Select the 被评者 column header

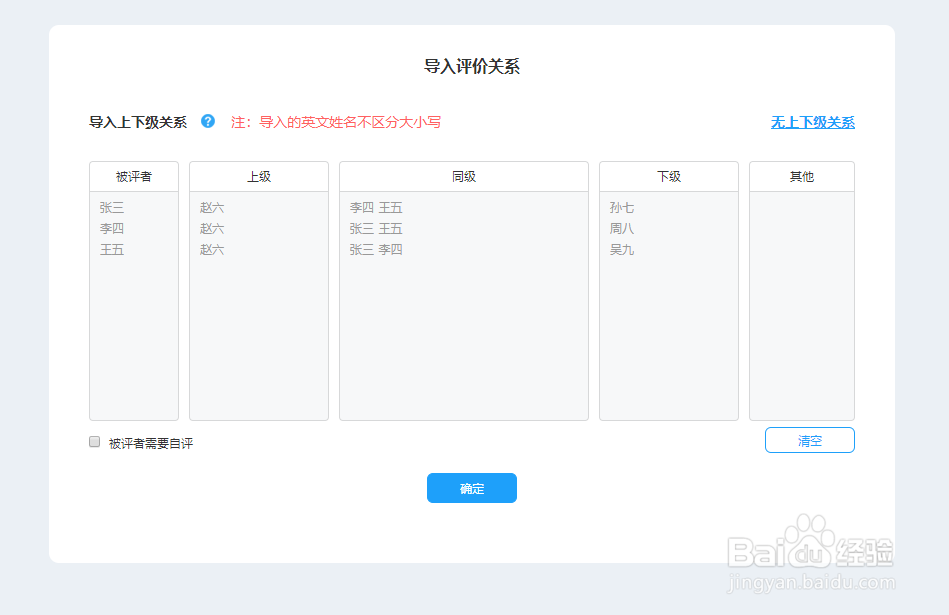[x=134, y=175]
